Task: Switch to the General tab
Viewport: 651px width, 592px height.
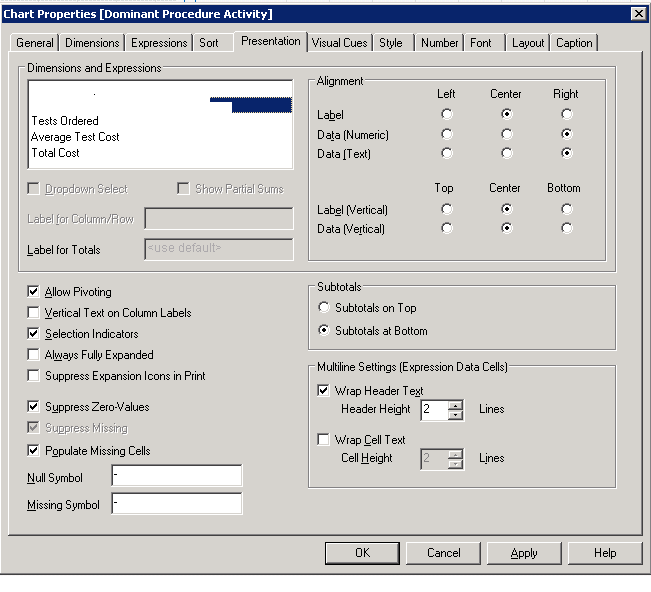Action: click(34, 43)
